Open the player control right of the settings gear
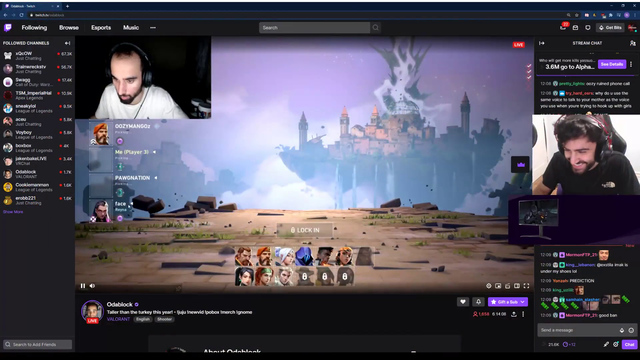This screenshot has width=640, height=360. (498, 286)
